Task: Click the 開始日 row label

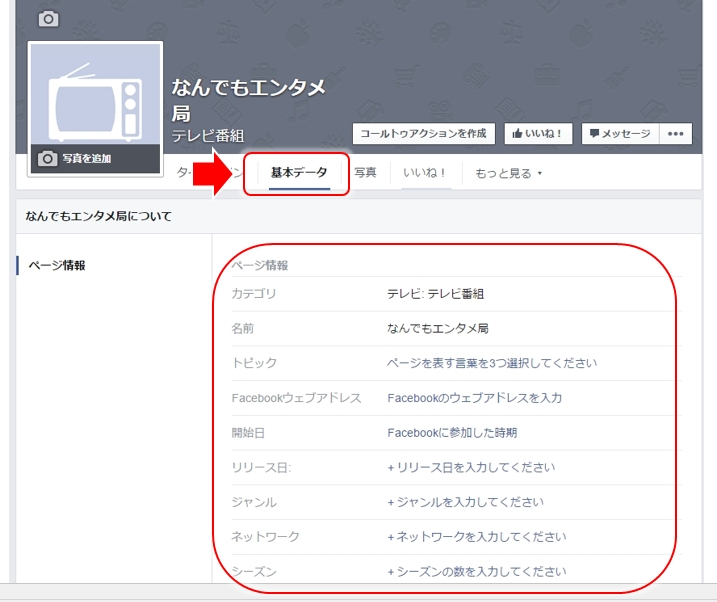Action: tap(248, 432)
